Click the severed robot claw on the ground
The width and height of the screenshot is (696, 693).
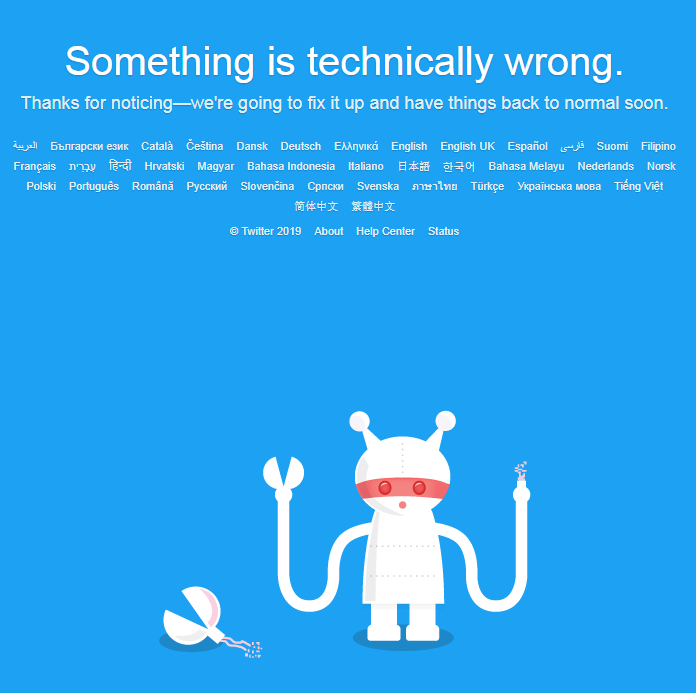click(209, 622)
